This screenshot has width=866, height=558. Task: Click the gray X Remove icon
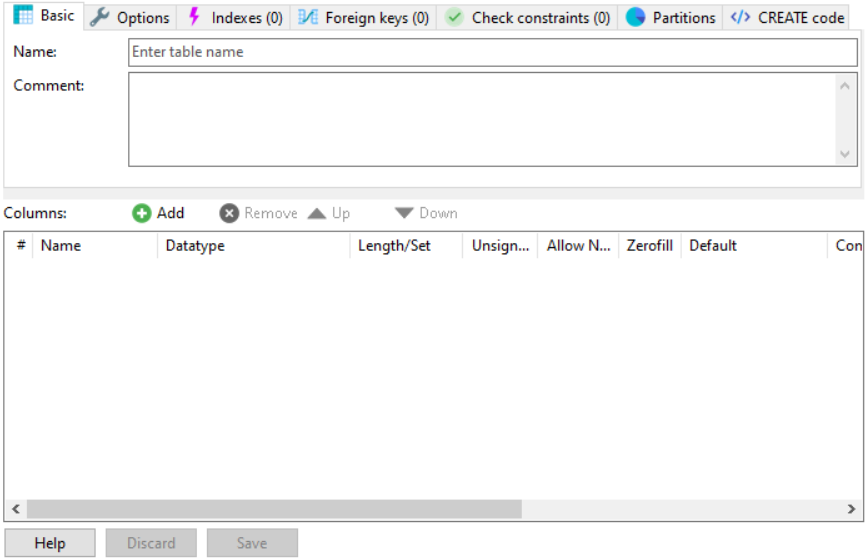click(x=229, y=213)
